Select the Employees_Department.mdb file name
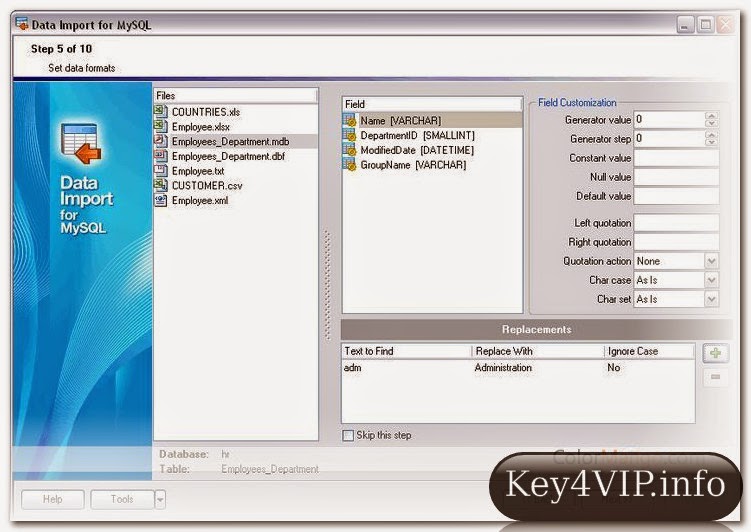 point(230,142)
